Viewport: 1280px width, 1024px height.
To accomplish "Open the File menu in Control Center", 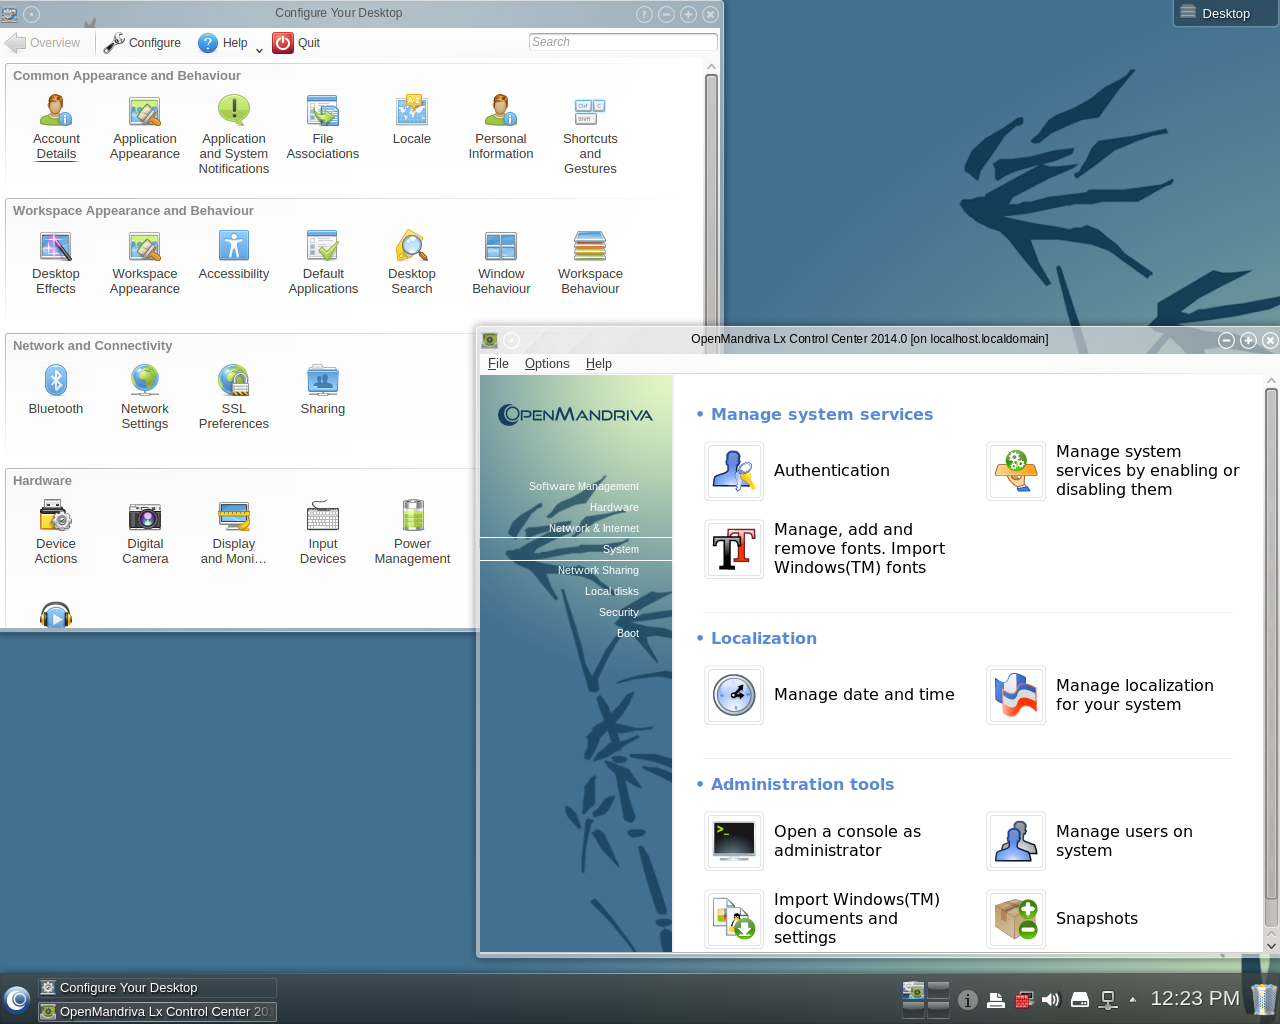I will coord(498,364).
